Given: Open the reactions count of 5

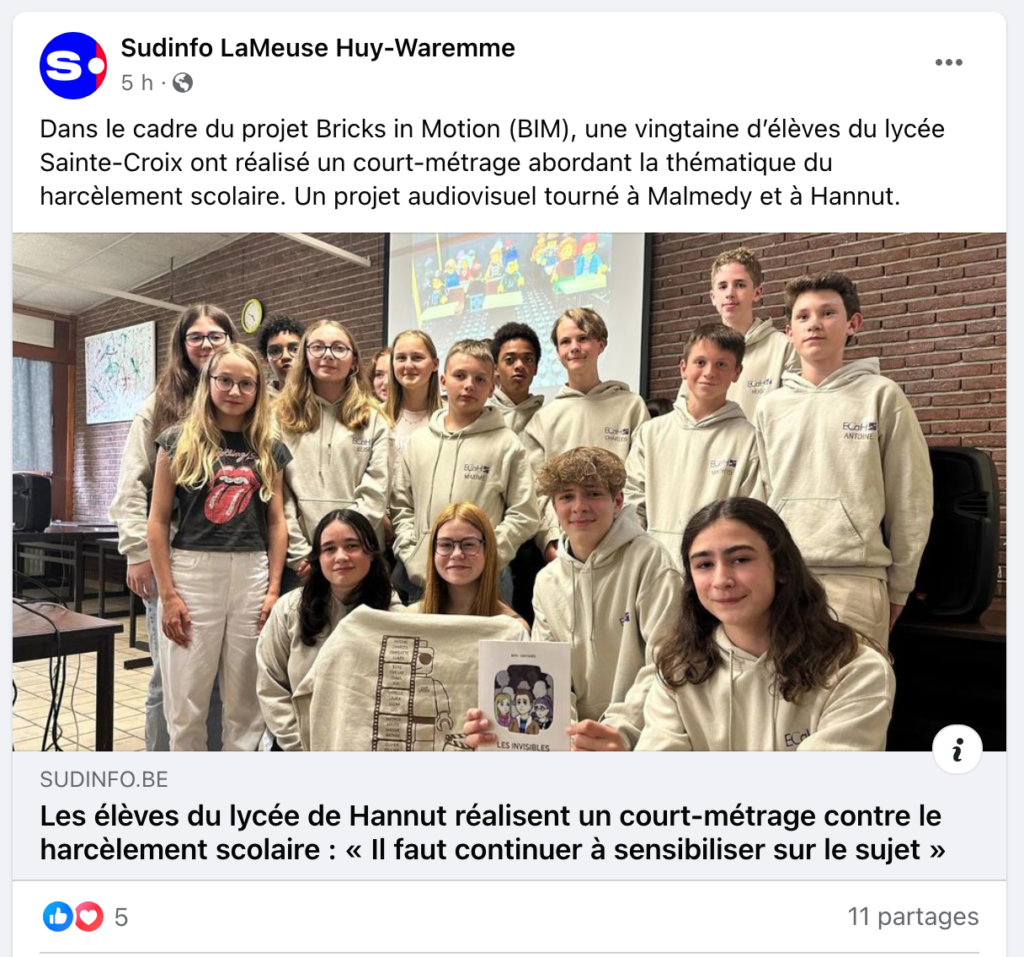Looking at the screenshot, I should [121, 917].
